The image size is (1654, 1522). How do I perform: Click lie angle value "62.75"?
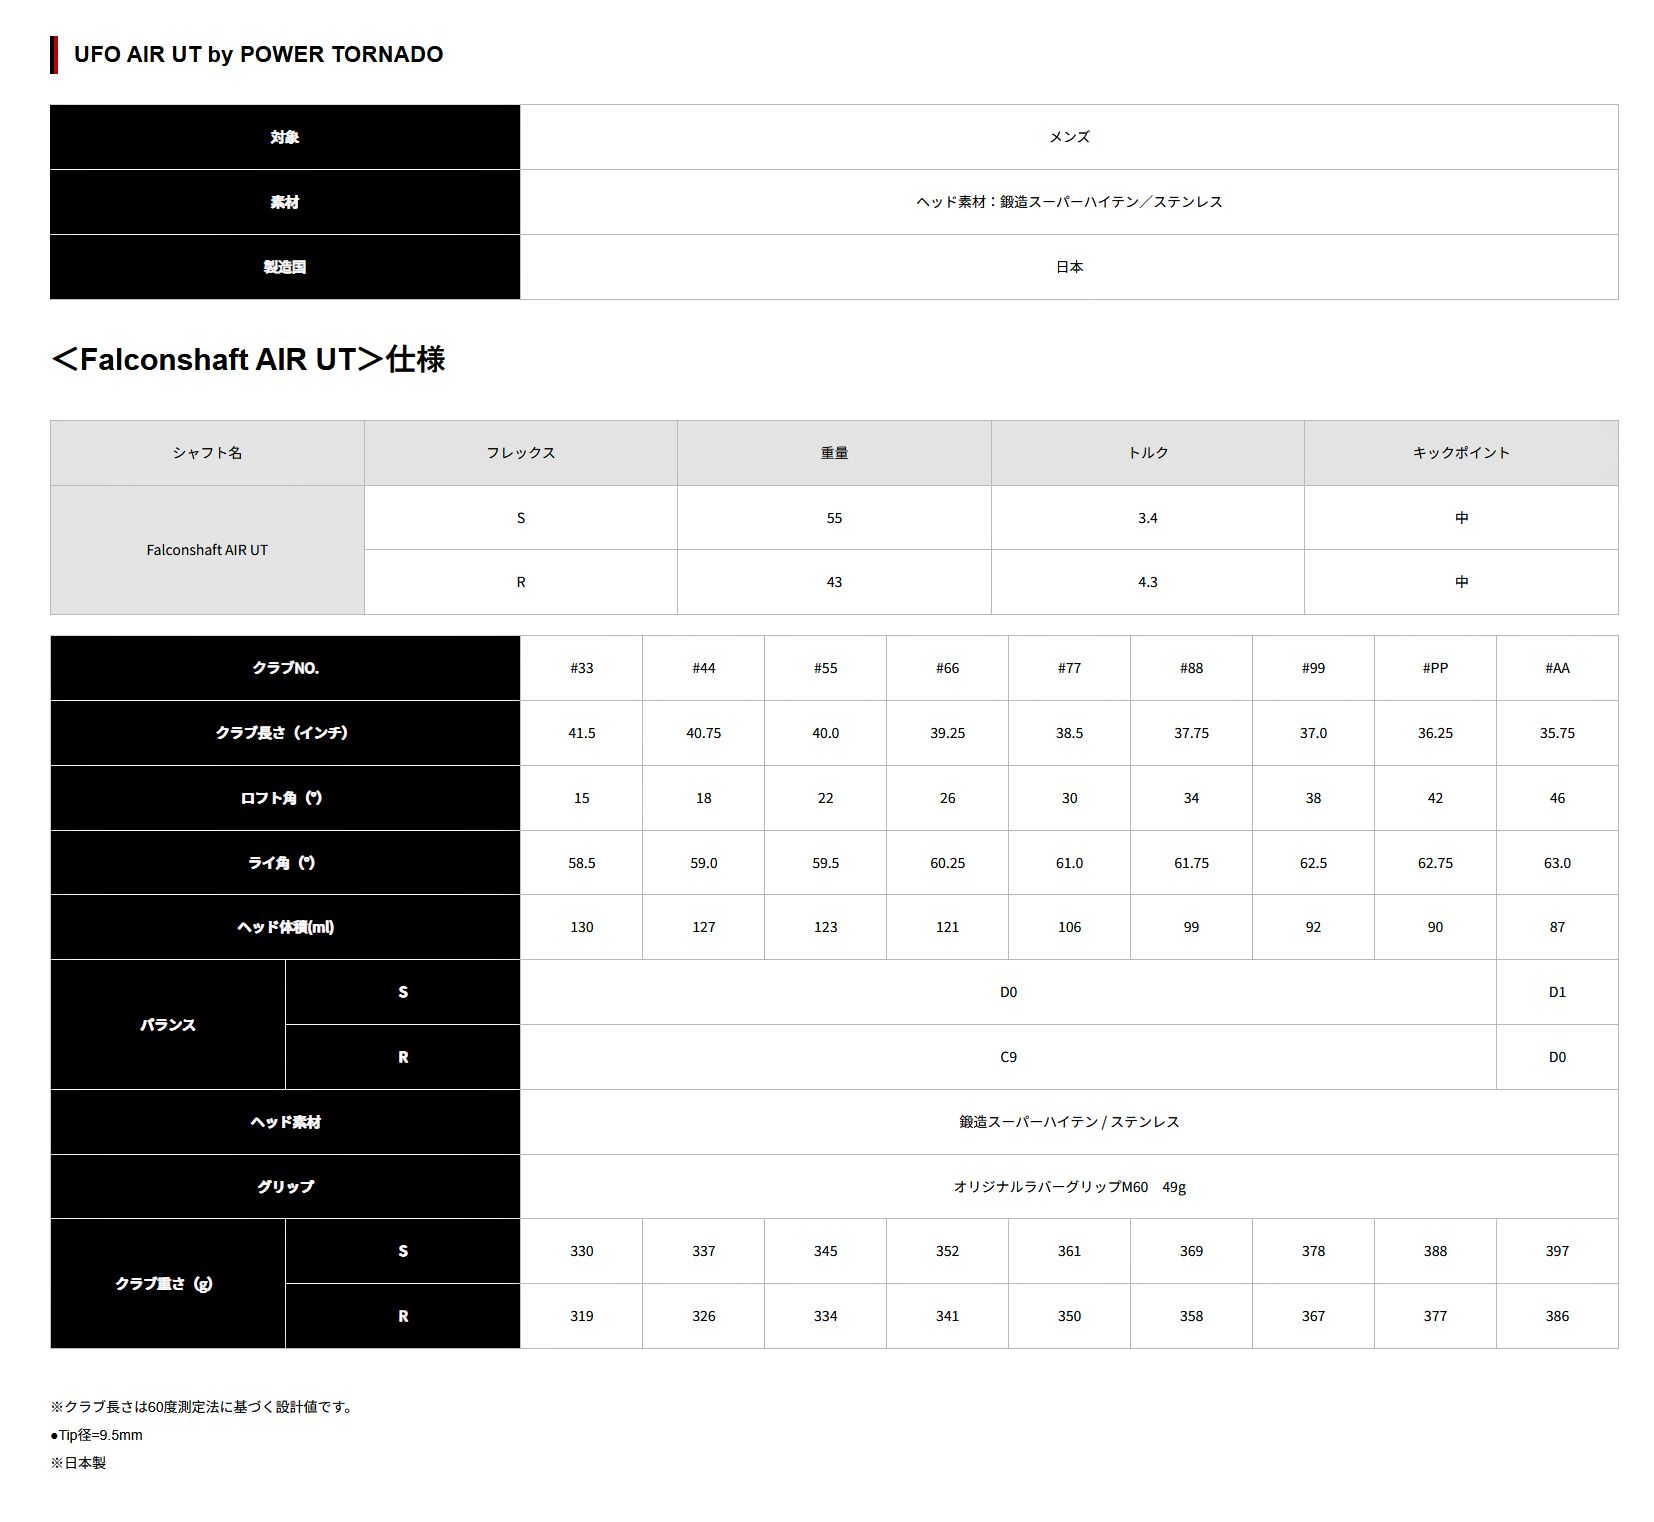1435,863
